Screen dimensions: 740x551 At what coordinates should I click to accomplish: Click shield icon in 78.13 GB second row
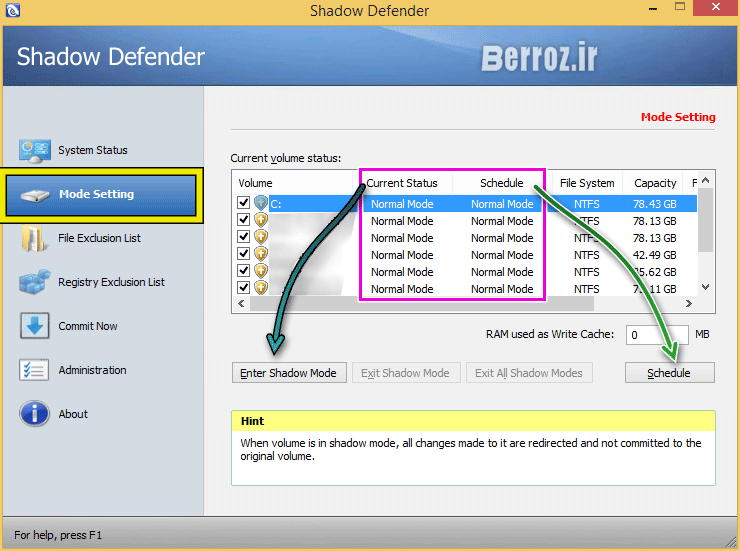[261, 220]
